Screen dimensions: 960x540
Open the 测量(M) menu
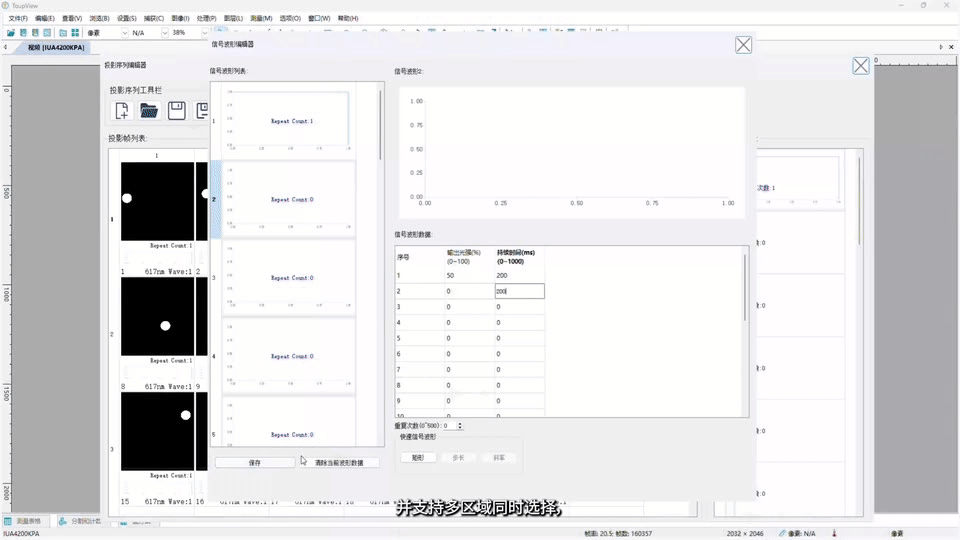coord(261,18)
